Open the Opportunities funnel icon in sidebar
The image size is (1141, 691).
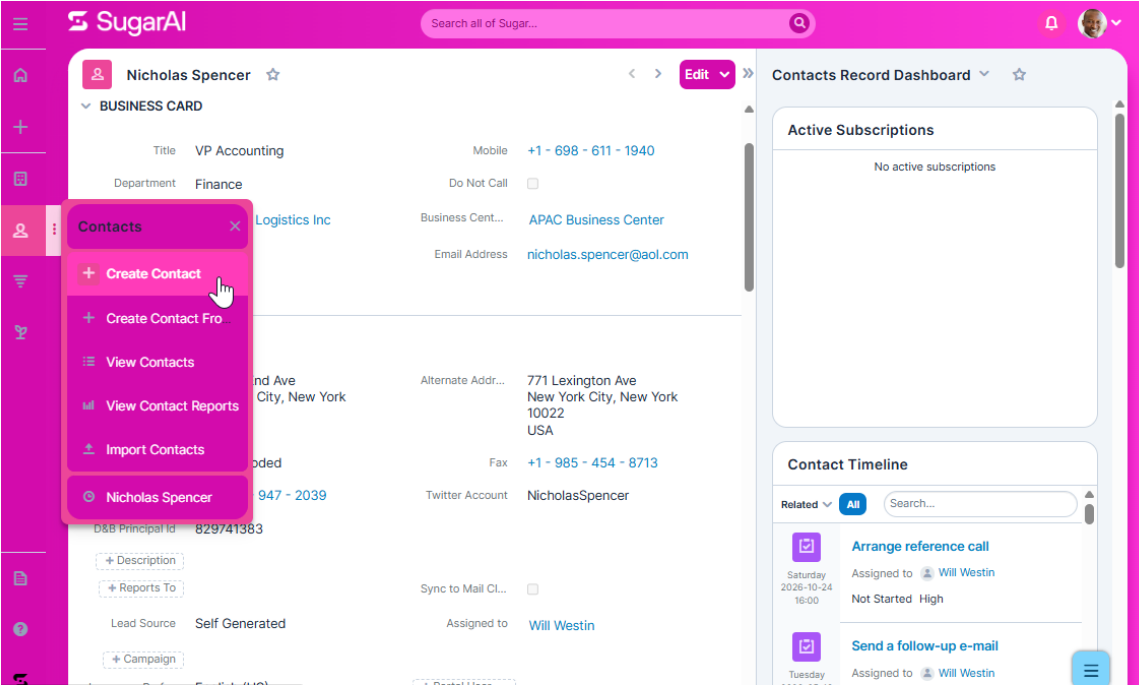coord(20,281)
